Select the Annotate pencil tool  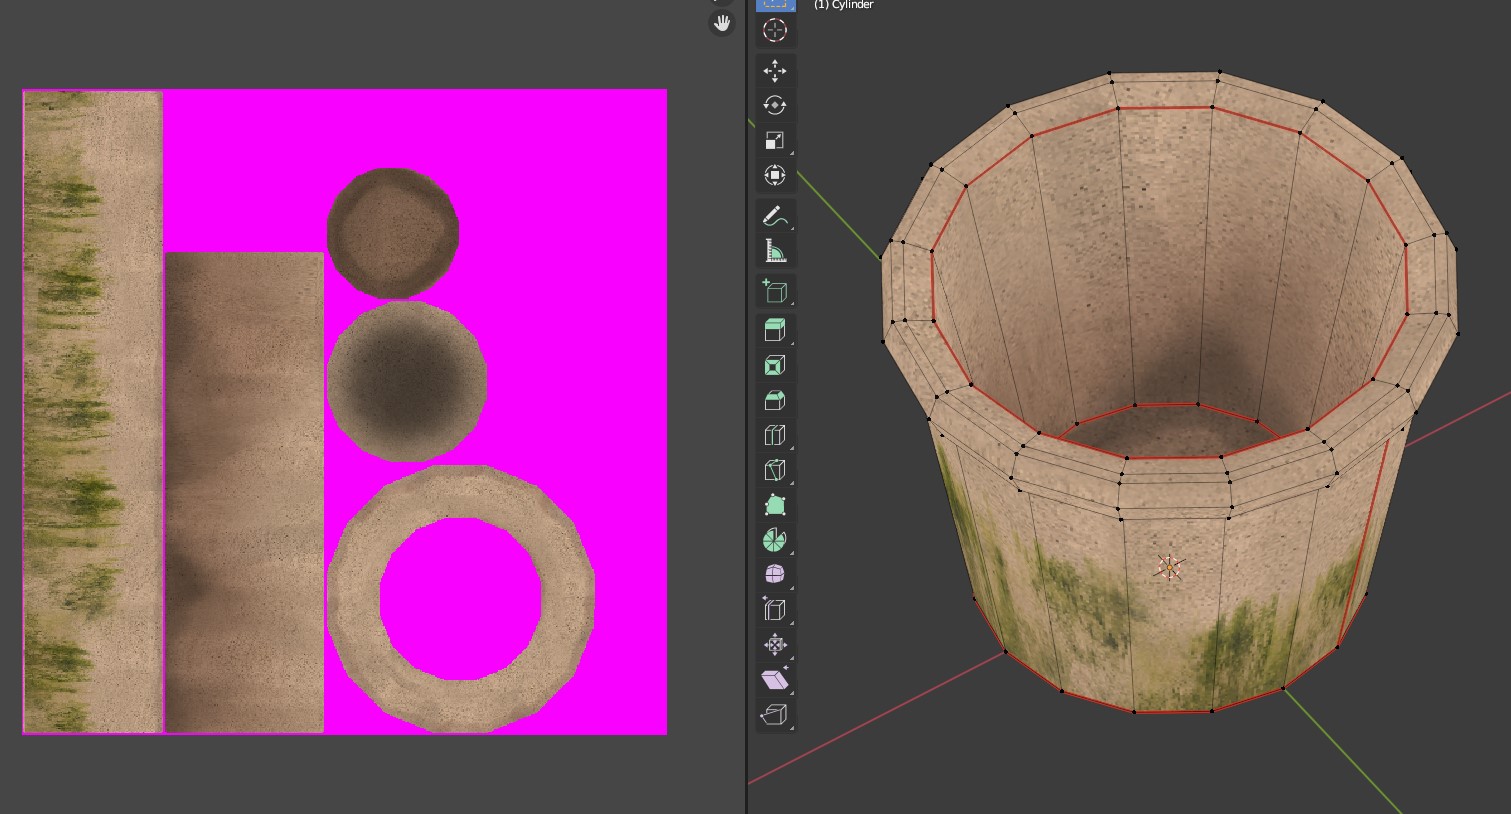coord(775,215)
